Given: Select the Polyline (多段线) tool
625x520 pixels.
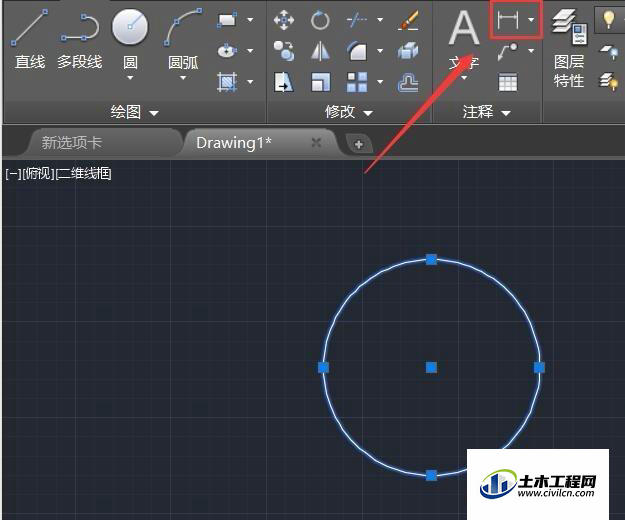Looking at the screenshot, I should click(80, 40).
